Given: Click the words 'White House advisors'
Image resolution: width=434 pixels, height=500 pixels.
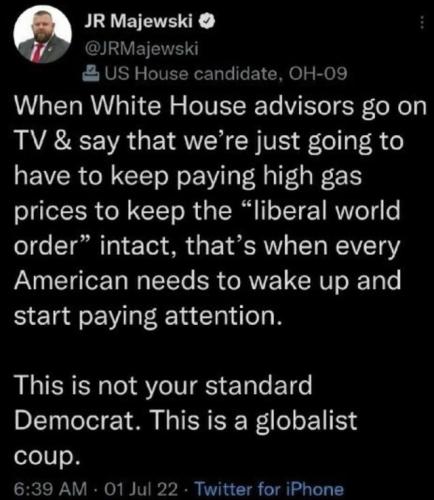Looking at the screenshot, I should [x=222, y=106].
